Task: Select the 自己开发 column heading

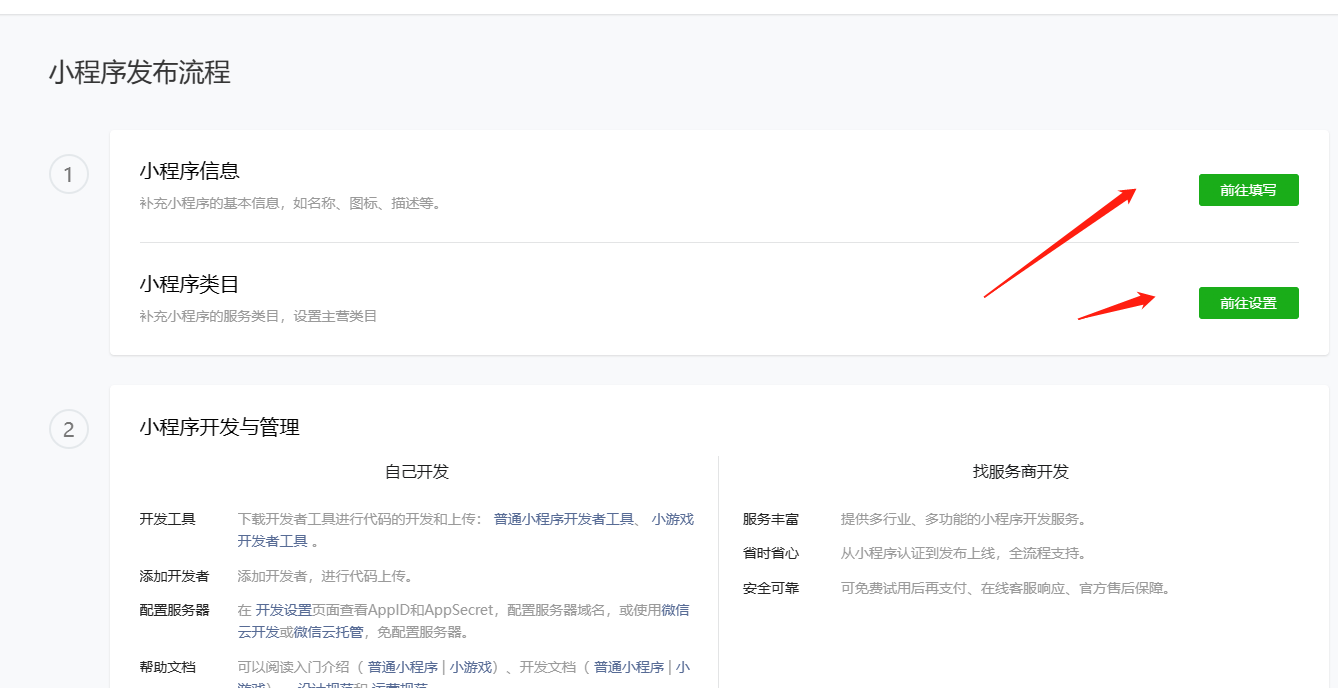Action: click(417, 472)
